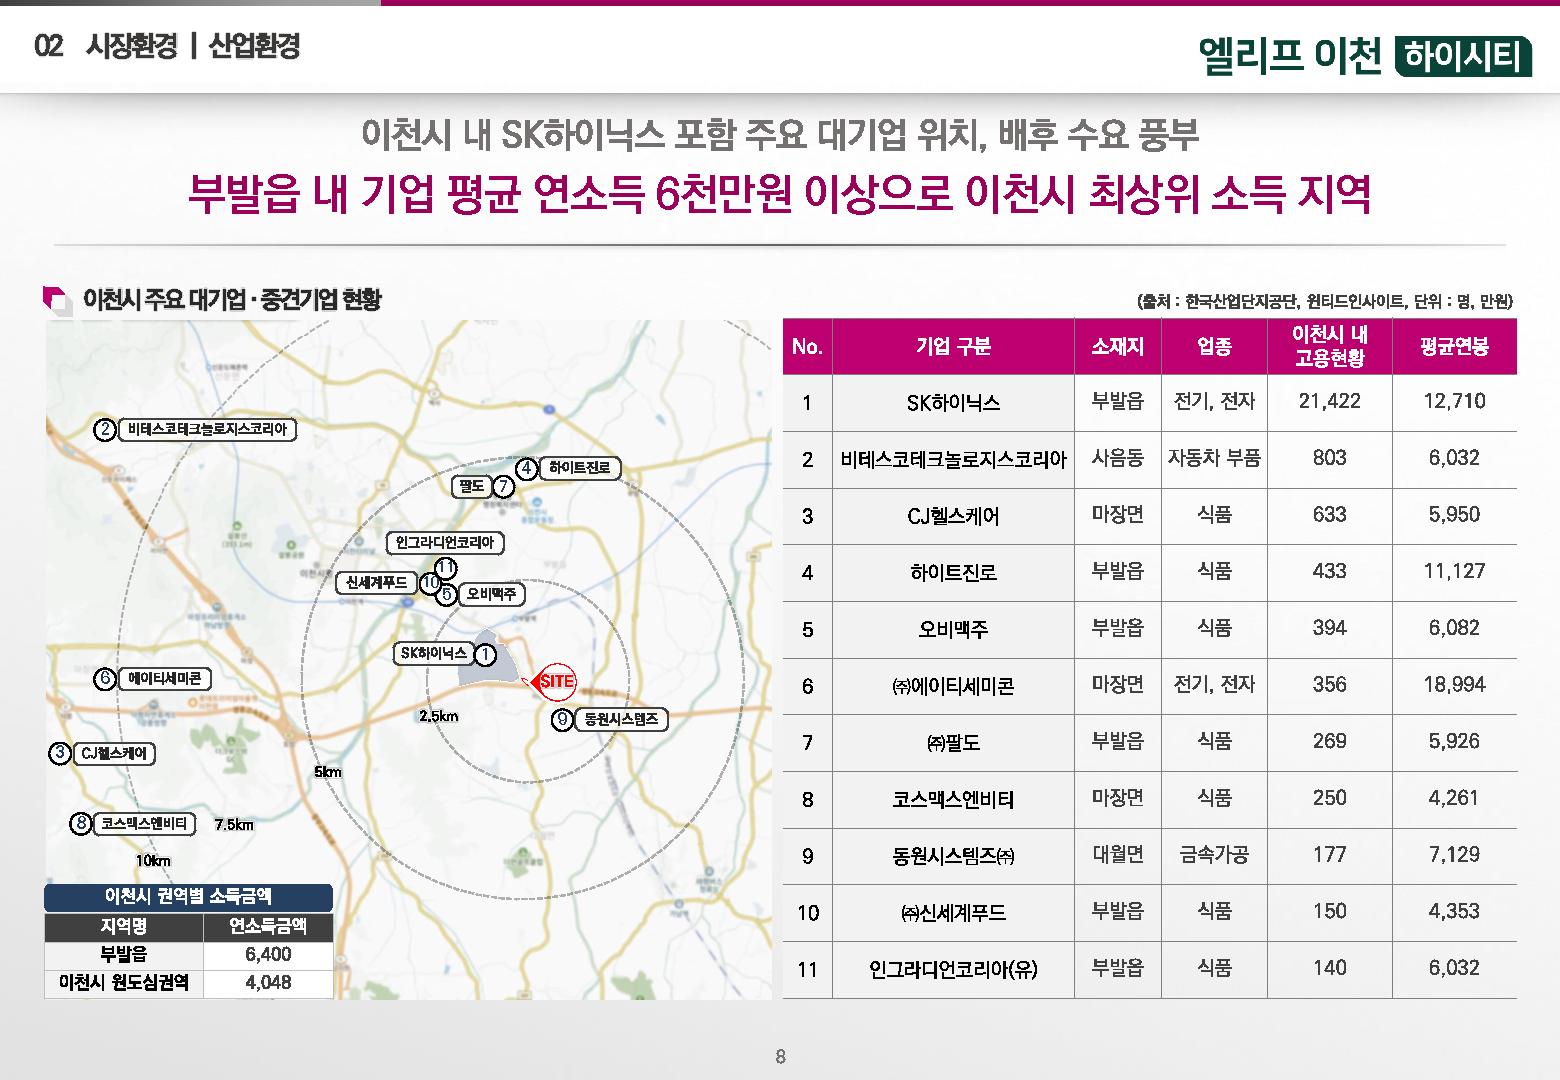Click the 2.5km radius label on map
Image resolution: width=1560 pixels, height=1080 pixels.
[438, 716]
